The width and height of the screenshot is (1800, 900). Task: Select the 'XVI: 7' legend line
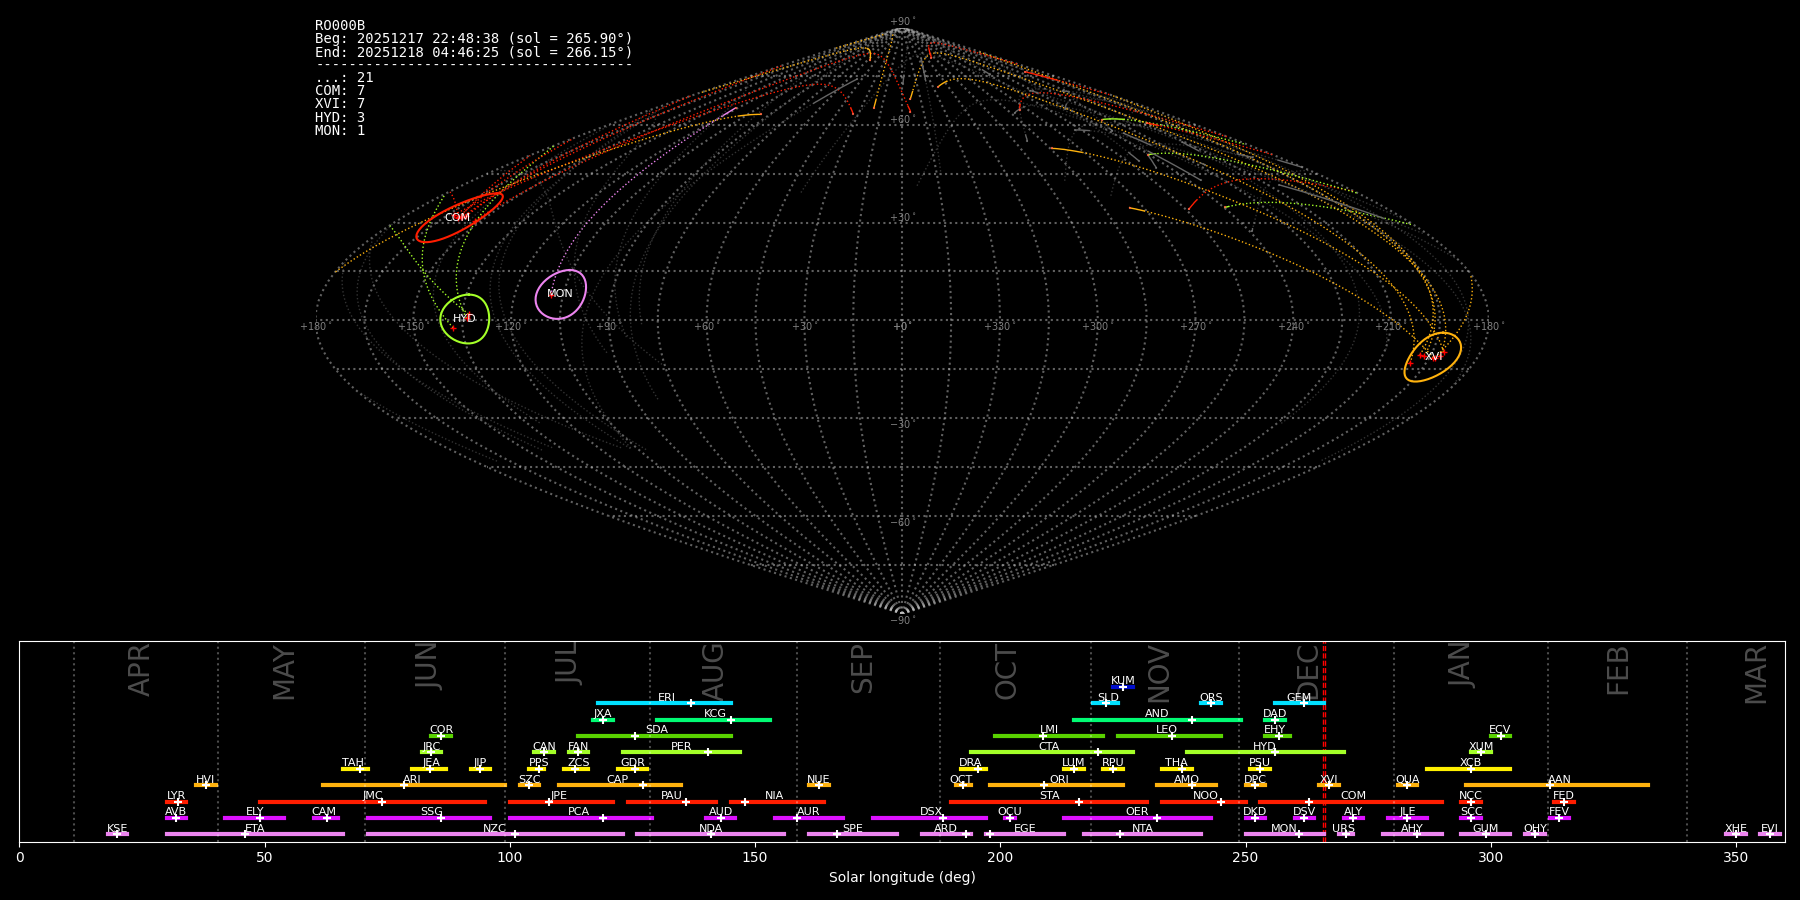(340, 104)
